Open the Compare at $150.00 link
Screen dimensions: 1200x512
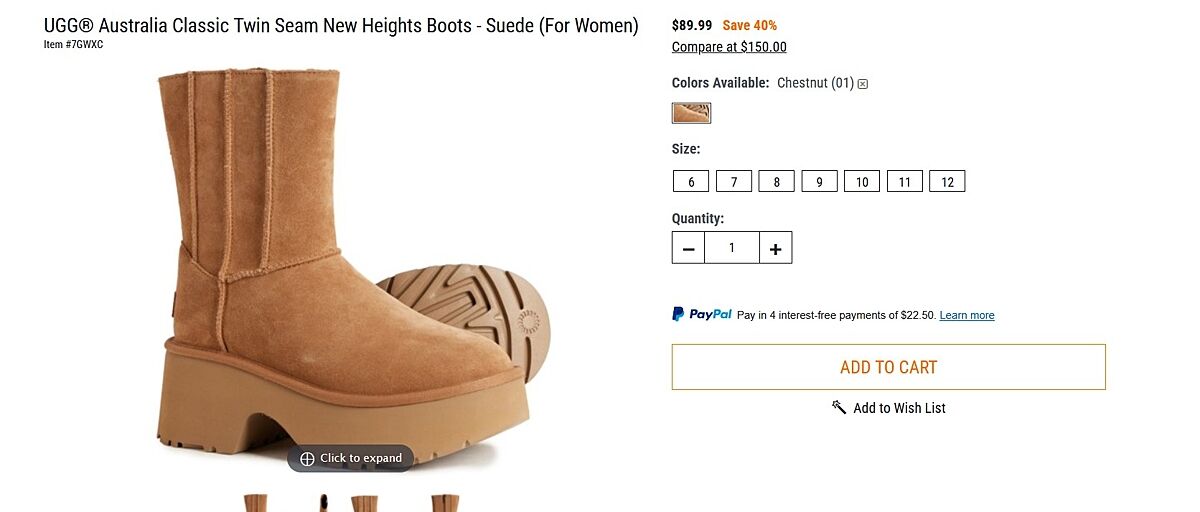pos(729,47)
